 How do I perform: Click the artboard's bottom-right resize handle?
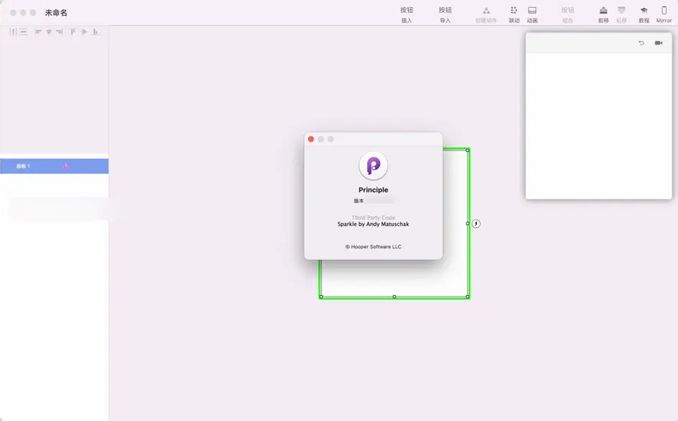point(467,297)
